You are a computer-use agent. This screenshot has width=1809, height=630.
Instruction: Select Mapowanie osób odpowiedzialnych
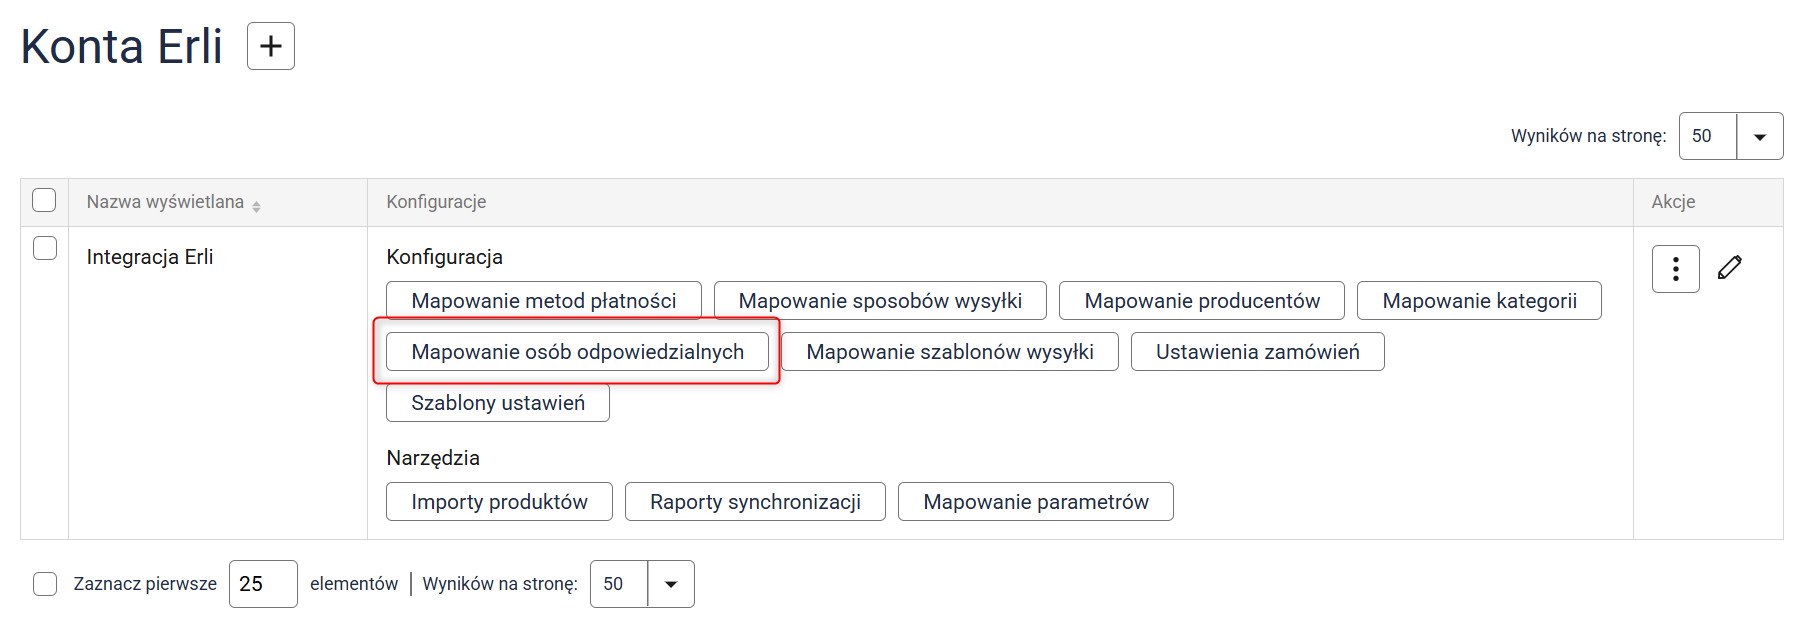pyautogui.click(x=577, y=352)
